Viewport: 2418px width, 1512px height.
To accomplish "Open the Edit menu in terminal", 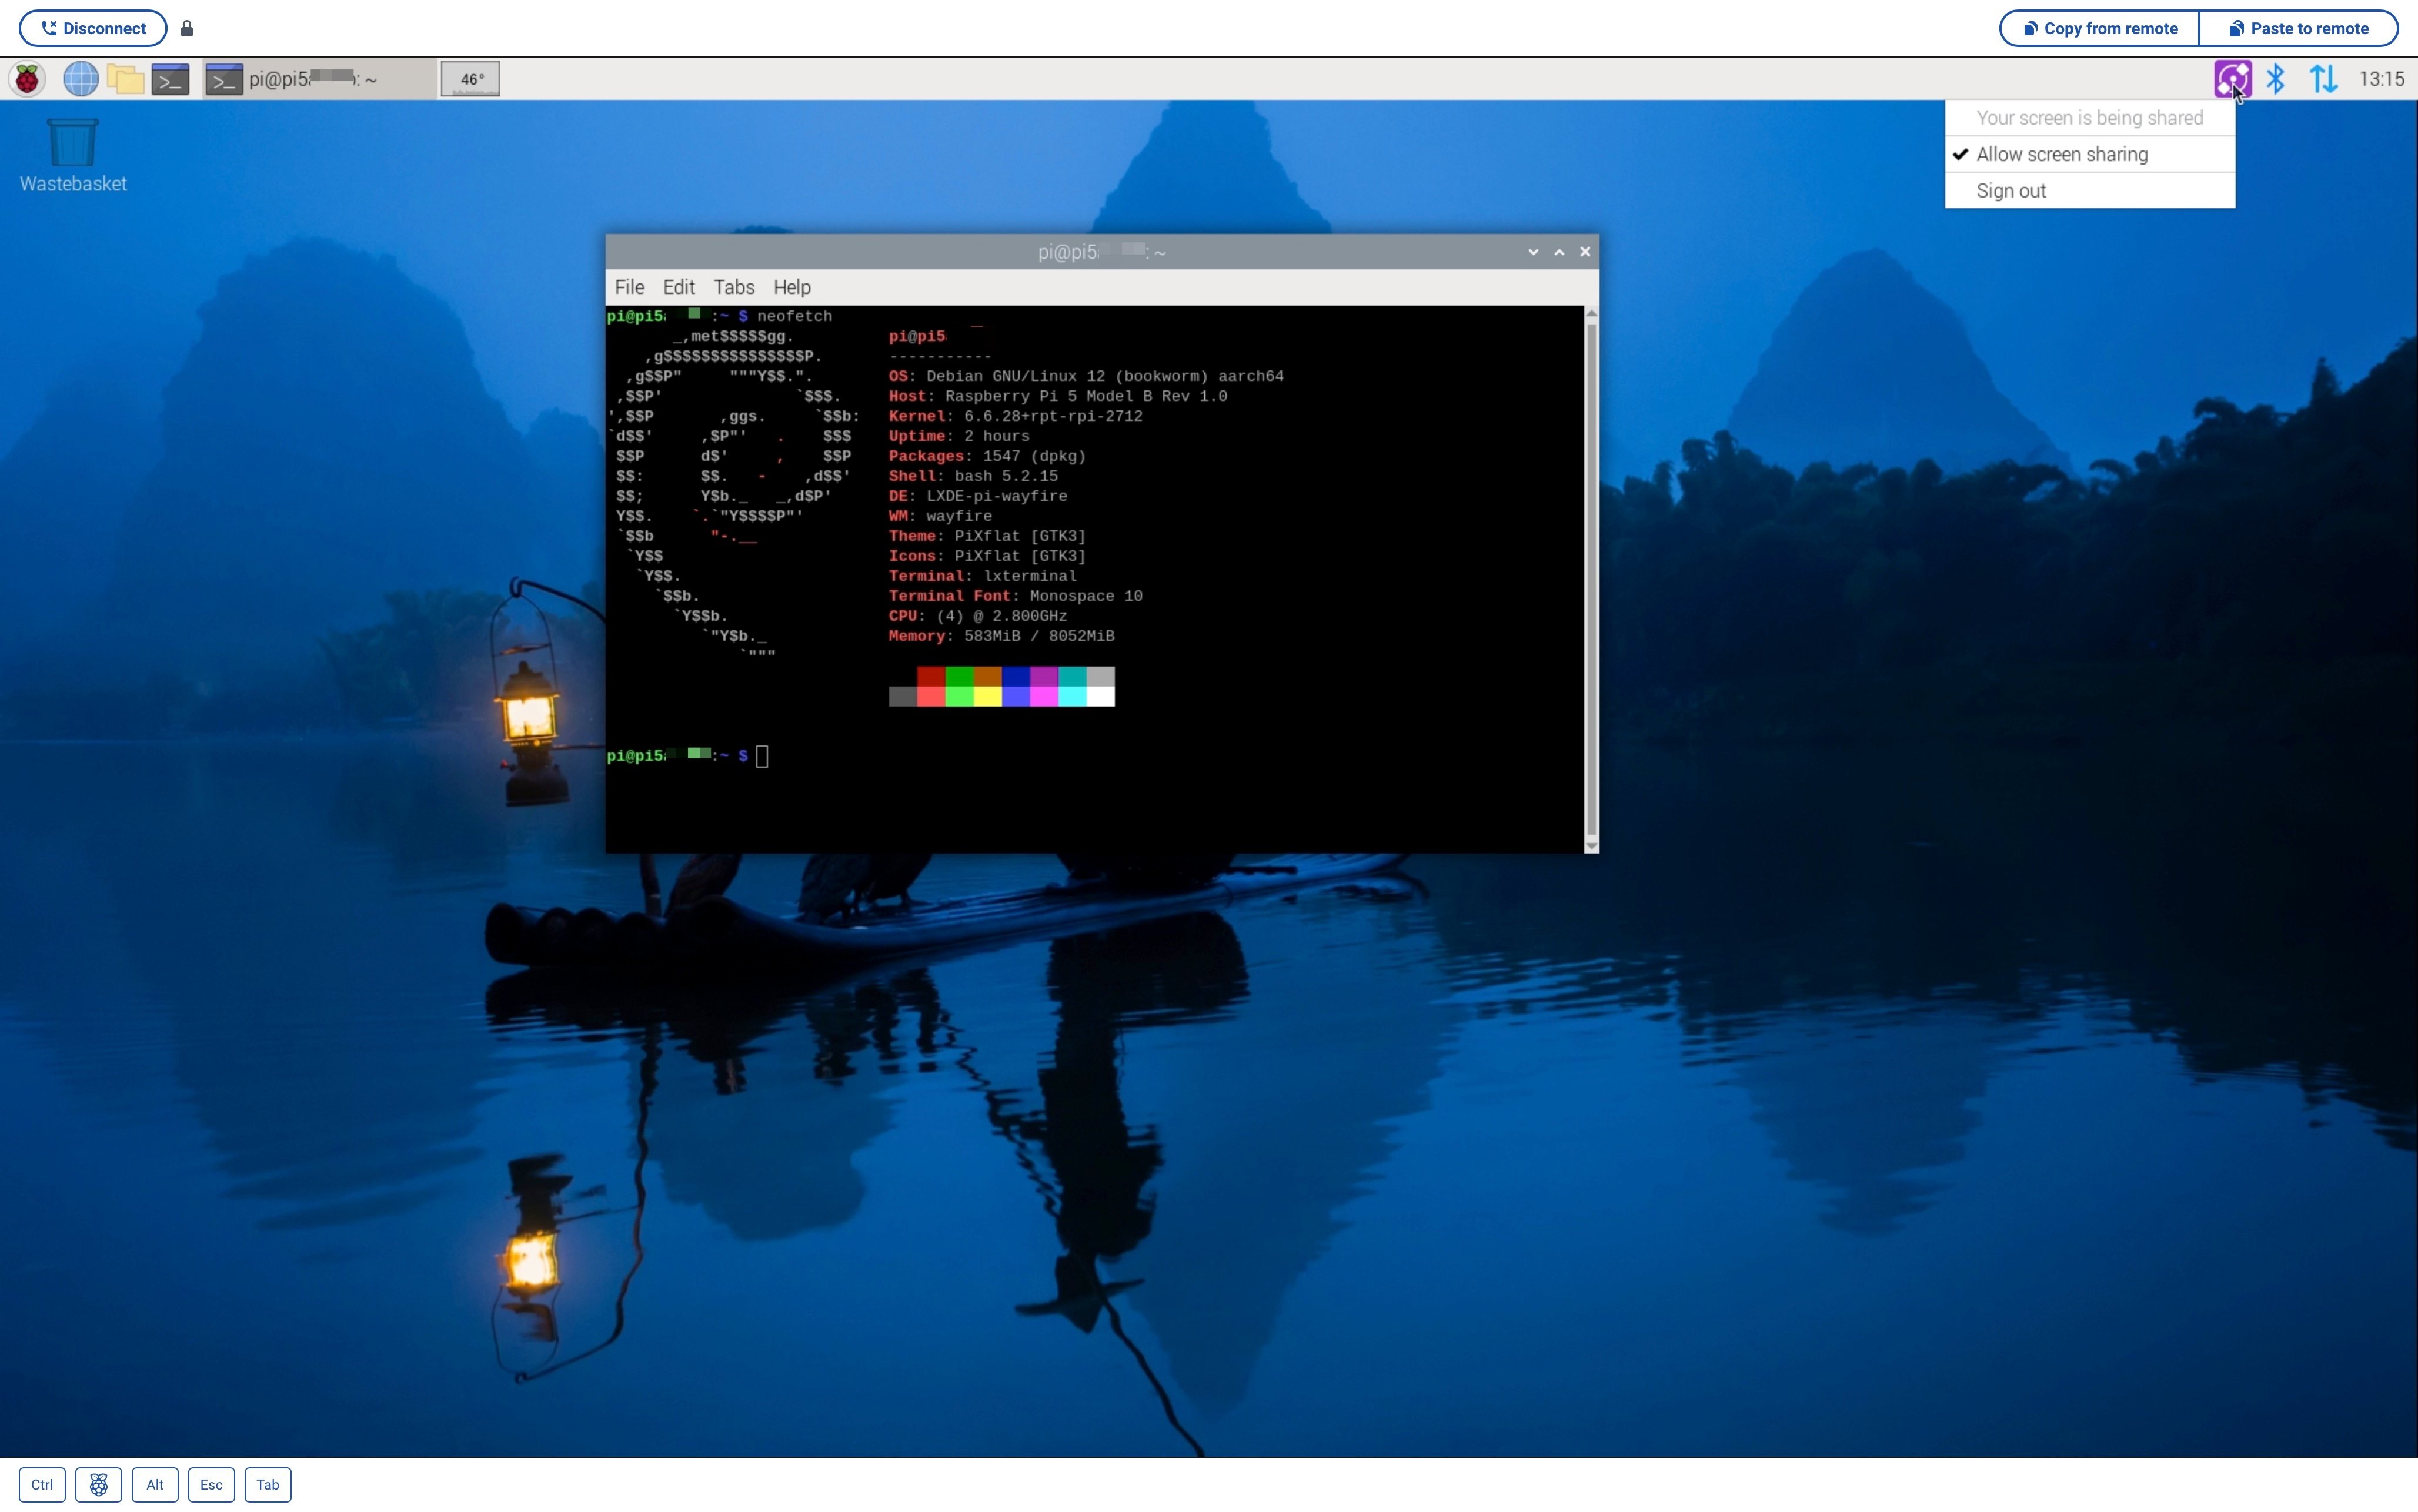I will [678, 287].
